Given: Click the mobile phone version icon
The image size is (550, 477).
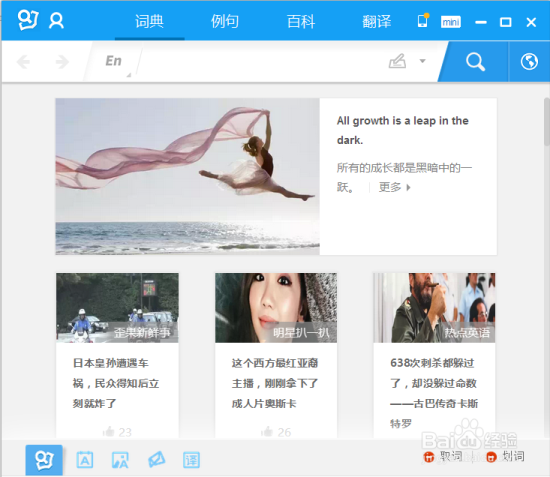Looking at the screenshot, I should [x=423, y=21].
